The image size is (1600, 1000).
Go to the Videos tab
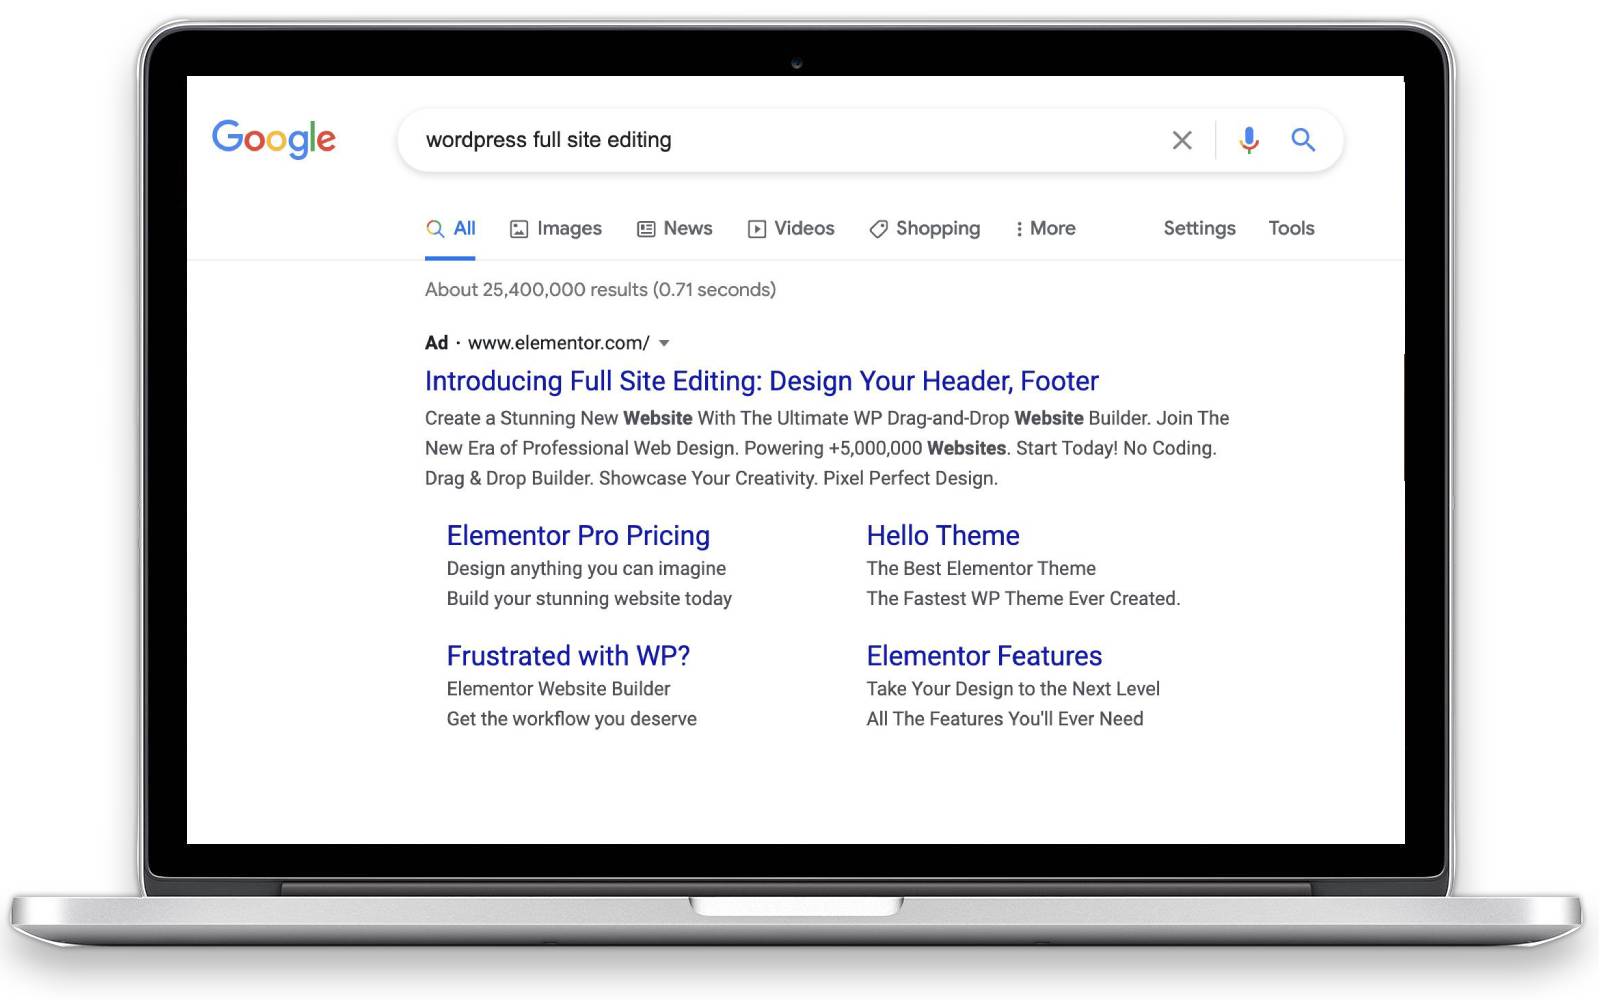(x=791, y=229)
